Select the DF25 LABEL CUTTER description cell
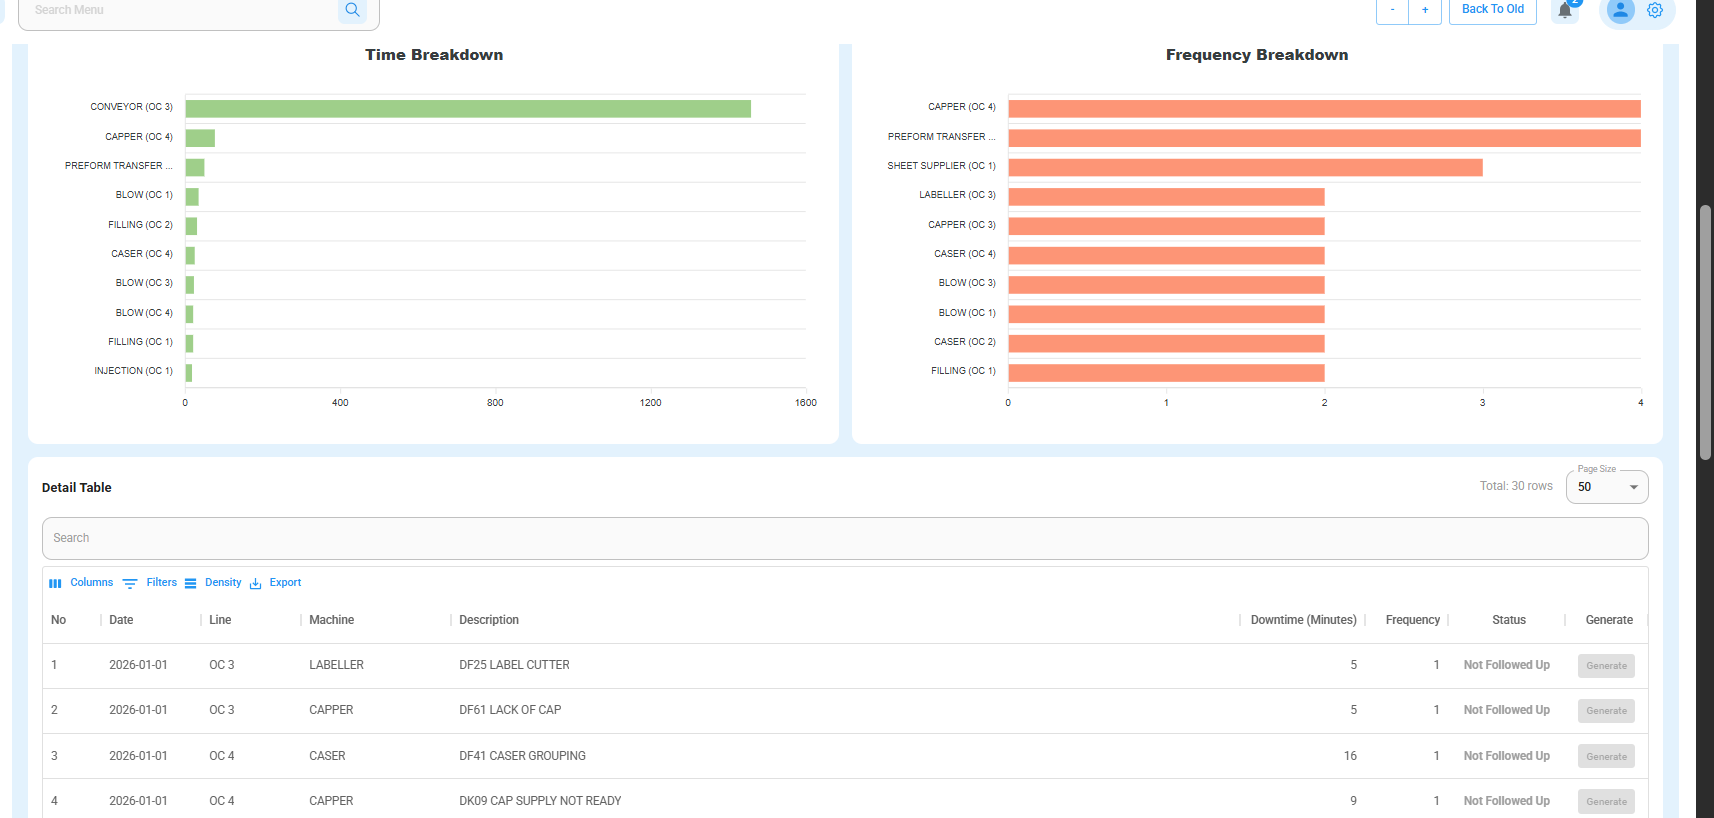This screenshot has width=1714, height=818. [x=514, y=665]
